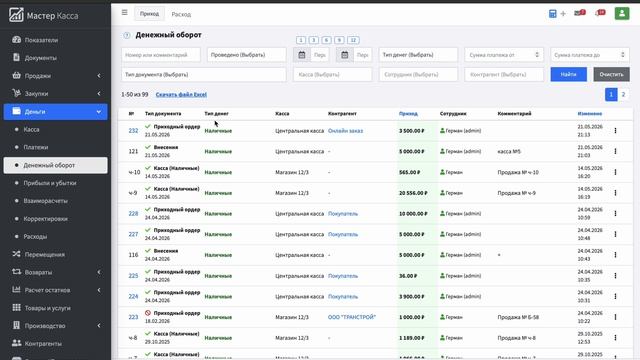The image size is (640, 360).
Task: Click the Мастер Касса logo icon
Action: click(16, 15)
